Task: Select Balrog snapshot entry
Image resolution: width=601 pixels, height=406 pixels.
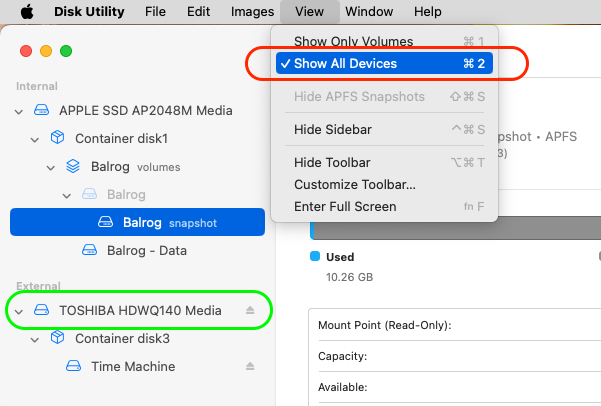Action: (x=137, y=222)
